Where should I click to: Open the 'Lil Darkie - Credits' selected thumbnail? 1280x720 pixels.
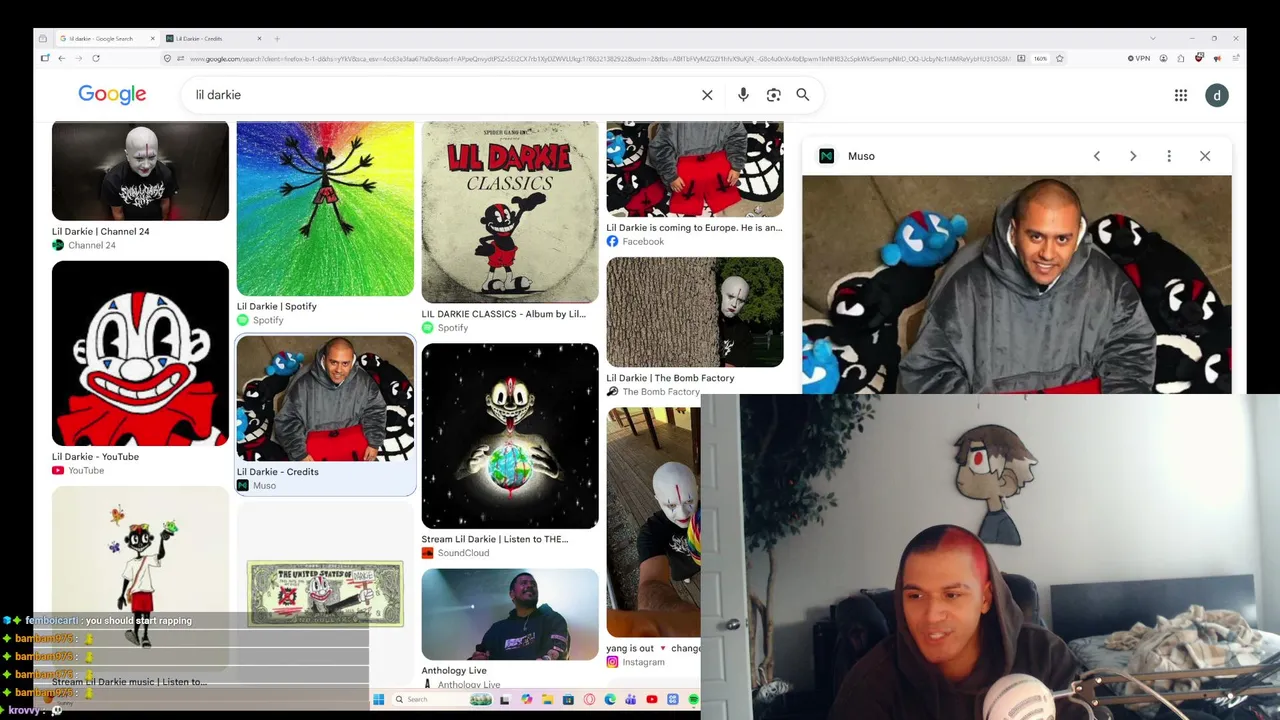coord(325,398)
